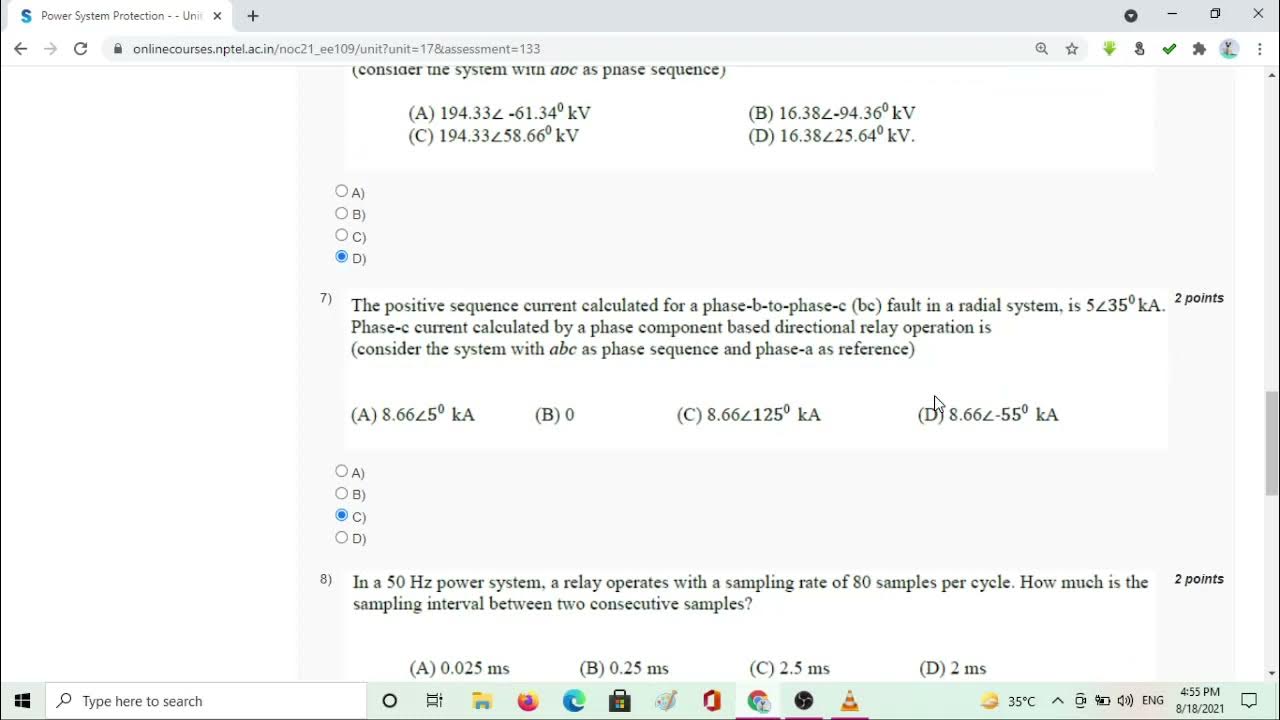Viewport: 1280px width, 720px height.
Task: Open a new browser tab
Action: pyautogui.click(x=253, y=16)
